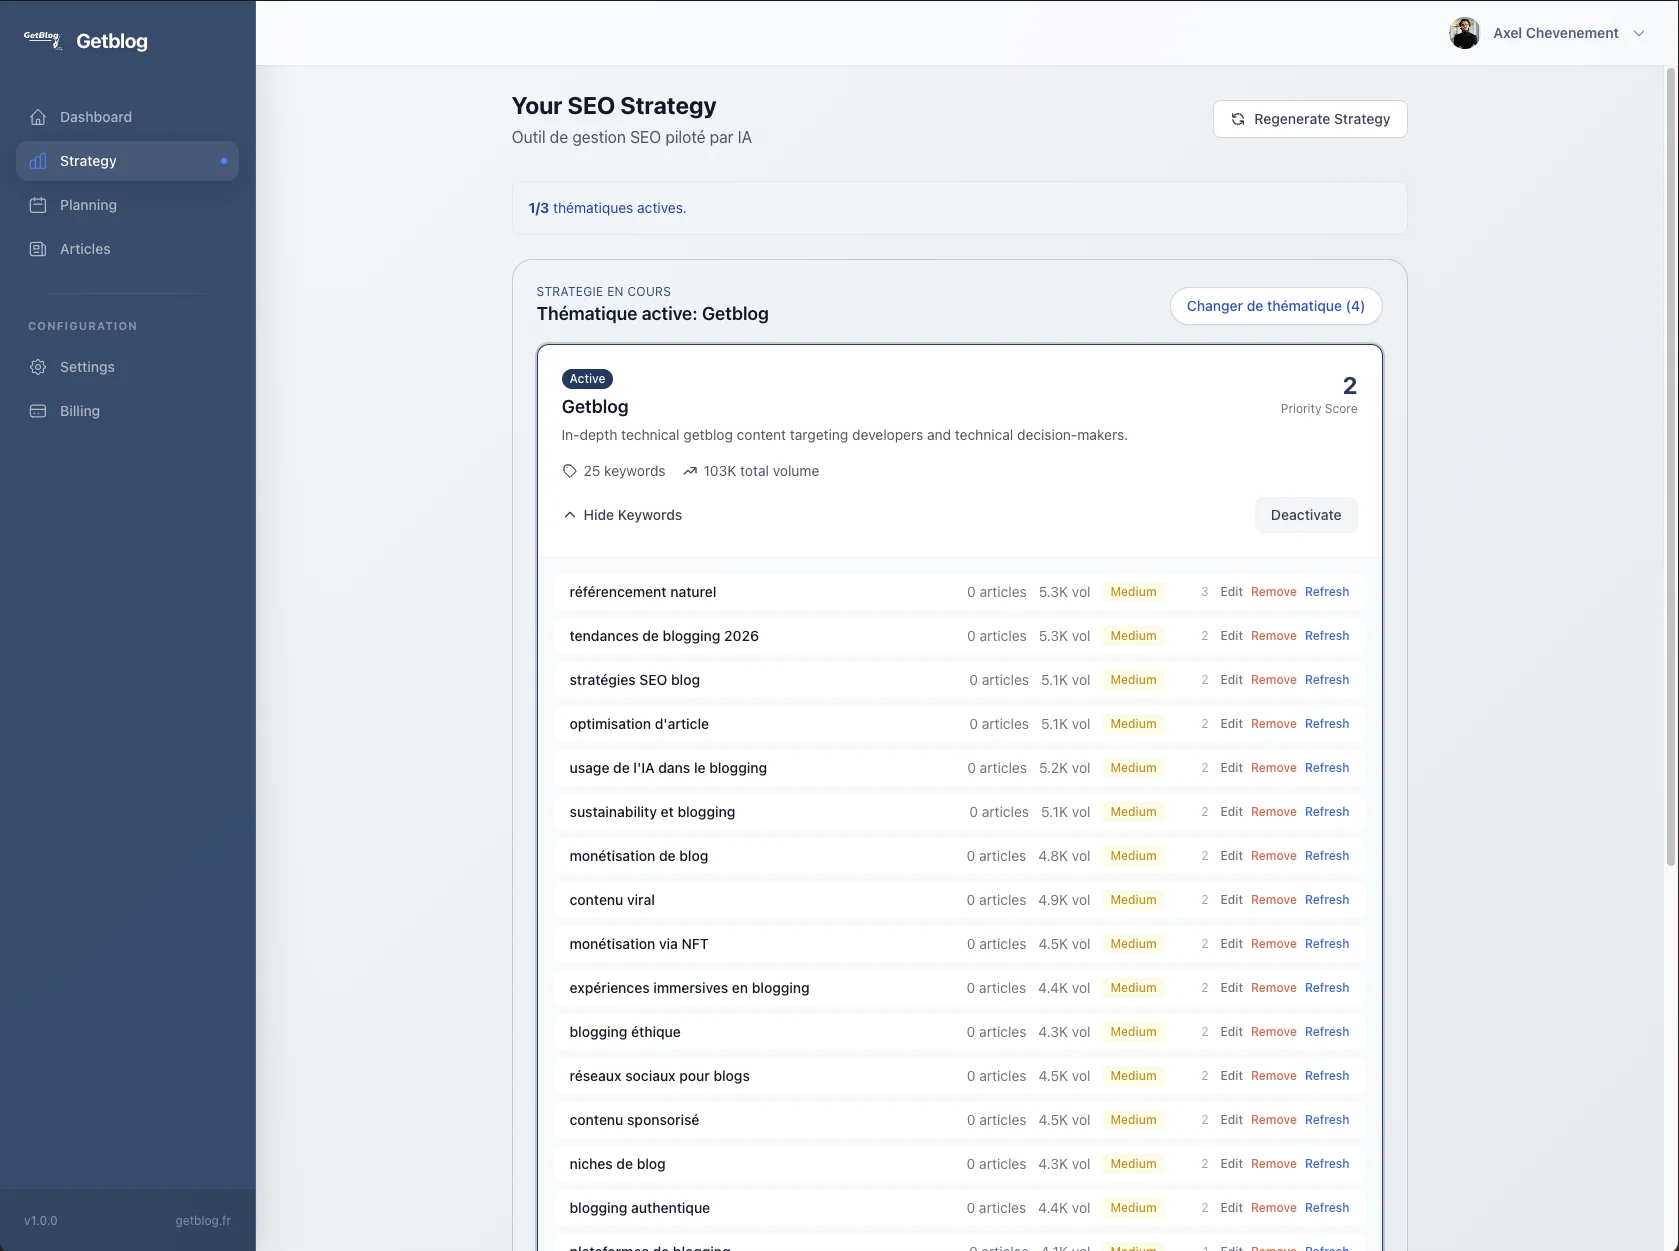Screen dimensions: 1679x1251
Task: Refresh the niches de blog keyword
Action: pyautogui.click(x=1327, y=1164)
